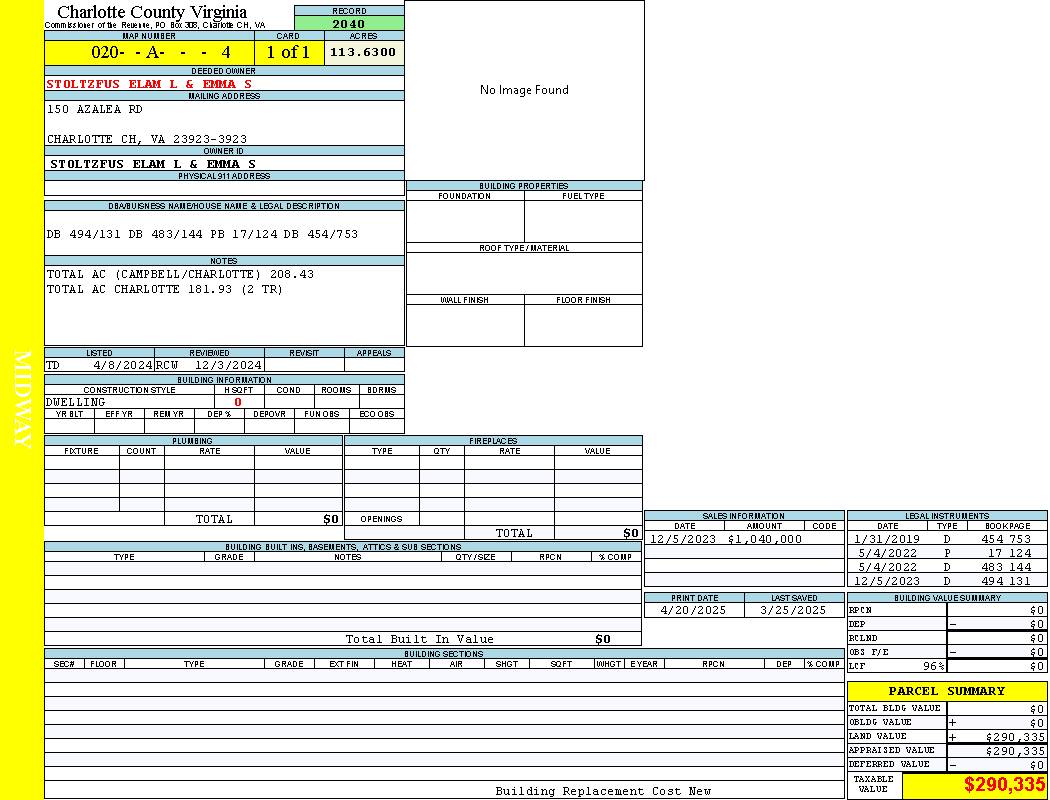The image size is (1050, 800).
Task: Select the DWELLING construction style value
Action: (75, 402)
